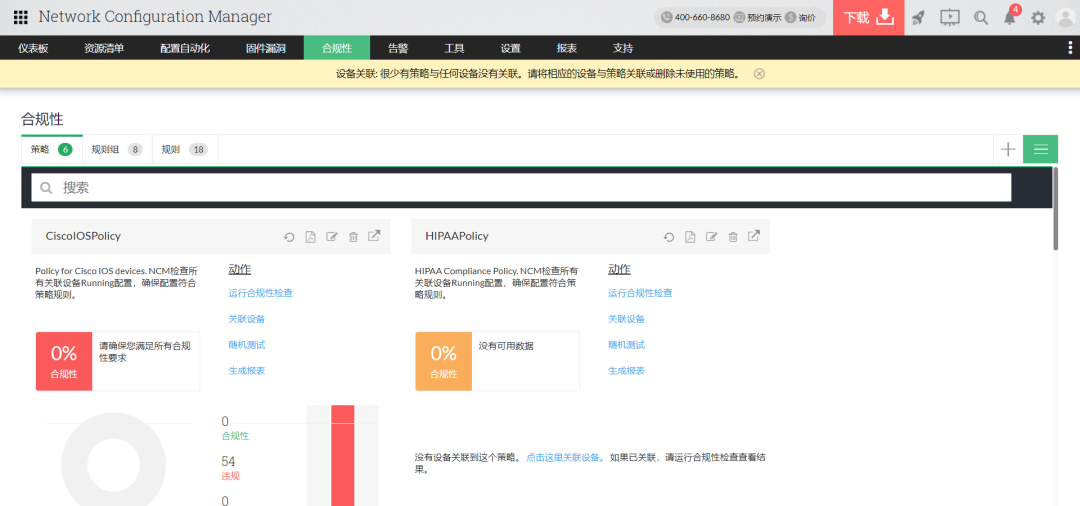The image size is (1080, 506).
Task: Dismiss the yellow 设备关联 notification banner
Action: coord(759,74)
